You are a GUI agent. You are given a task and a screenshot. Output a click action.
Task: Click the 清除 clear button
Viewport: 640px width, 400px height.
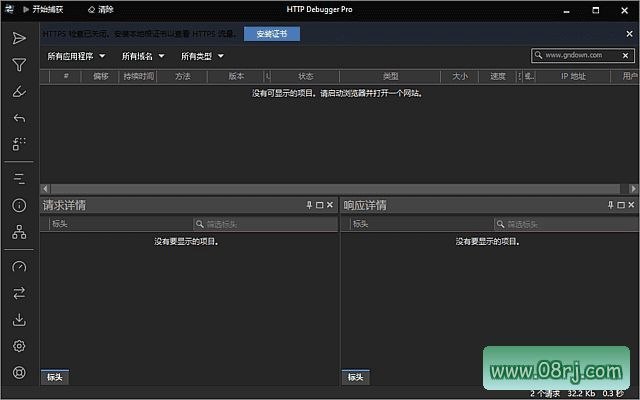coord(101,9)
